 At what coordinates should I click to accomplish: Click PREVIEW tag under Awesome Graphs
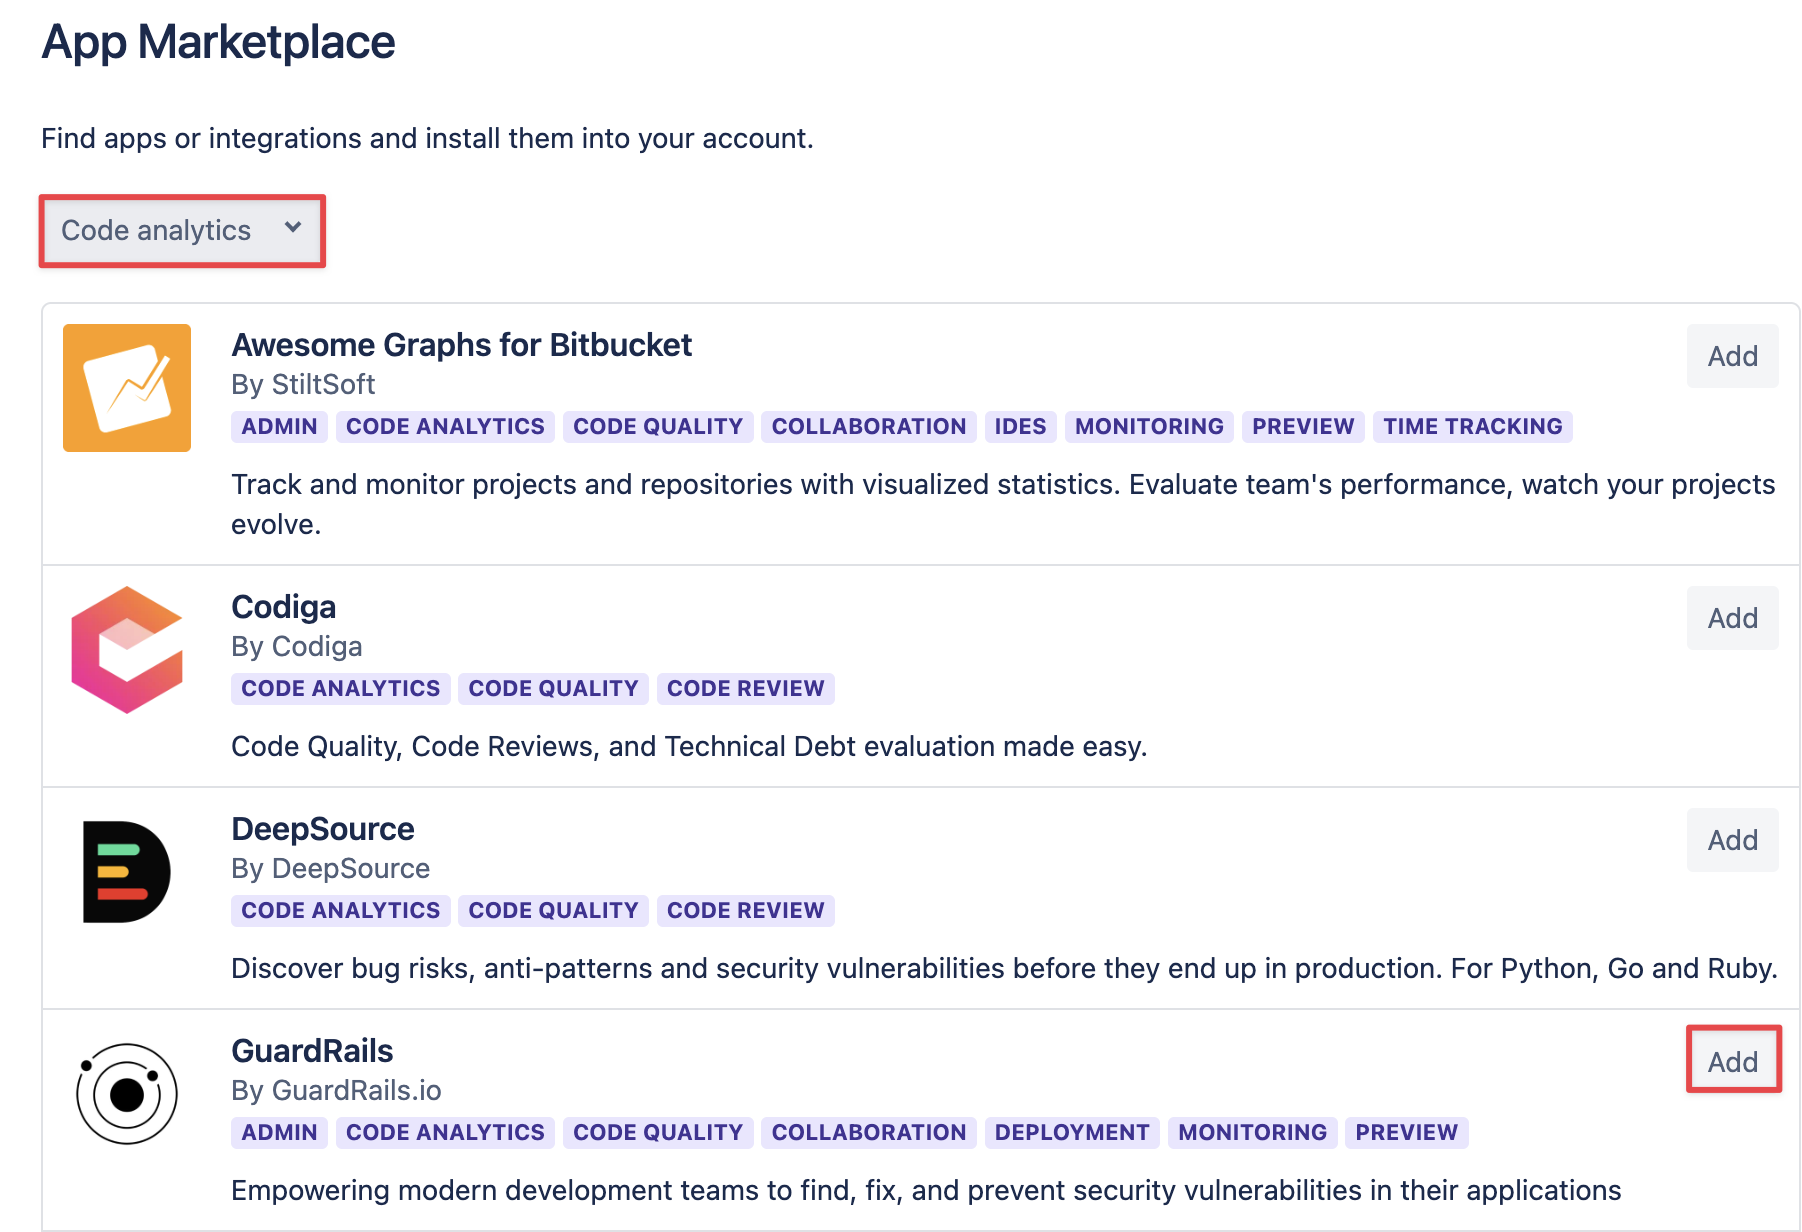(1303, 427)
